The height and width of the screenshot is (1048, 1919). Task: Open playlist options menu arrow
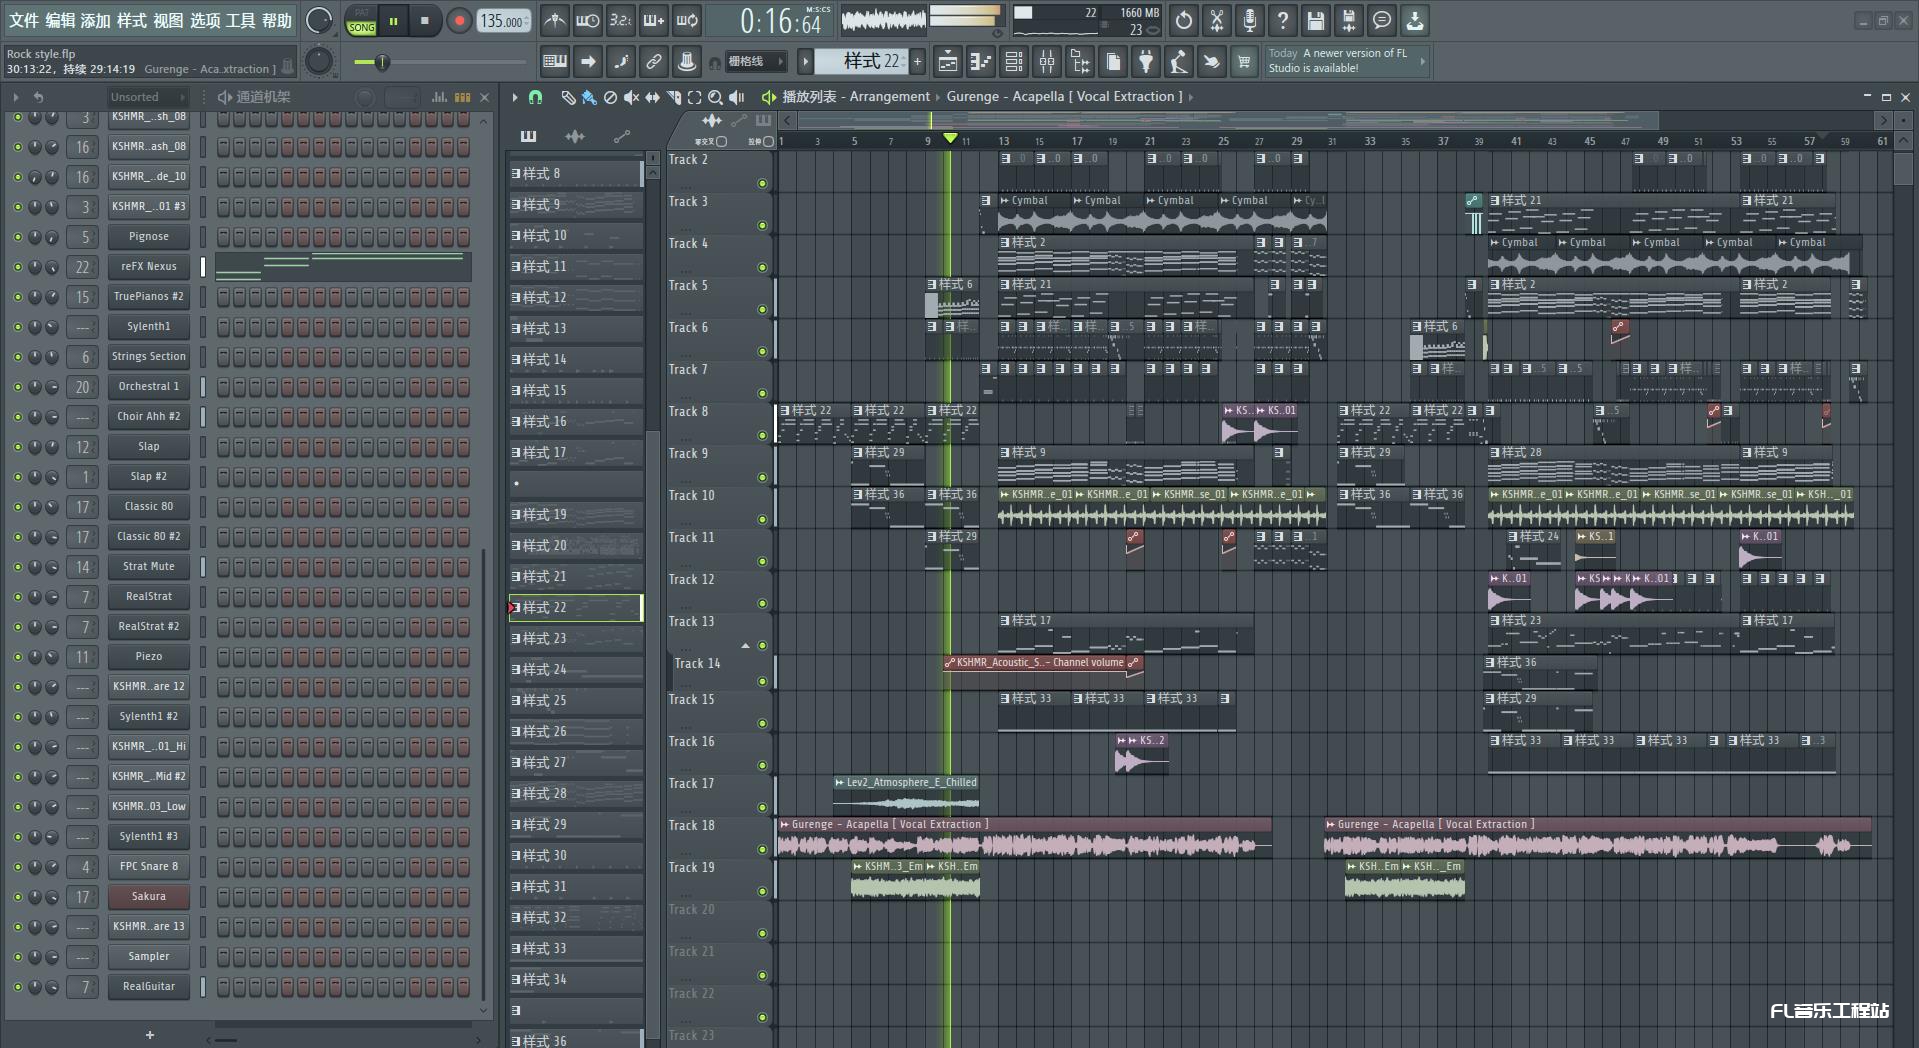pos(514,97)
